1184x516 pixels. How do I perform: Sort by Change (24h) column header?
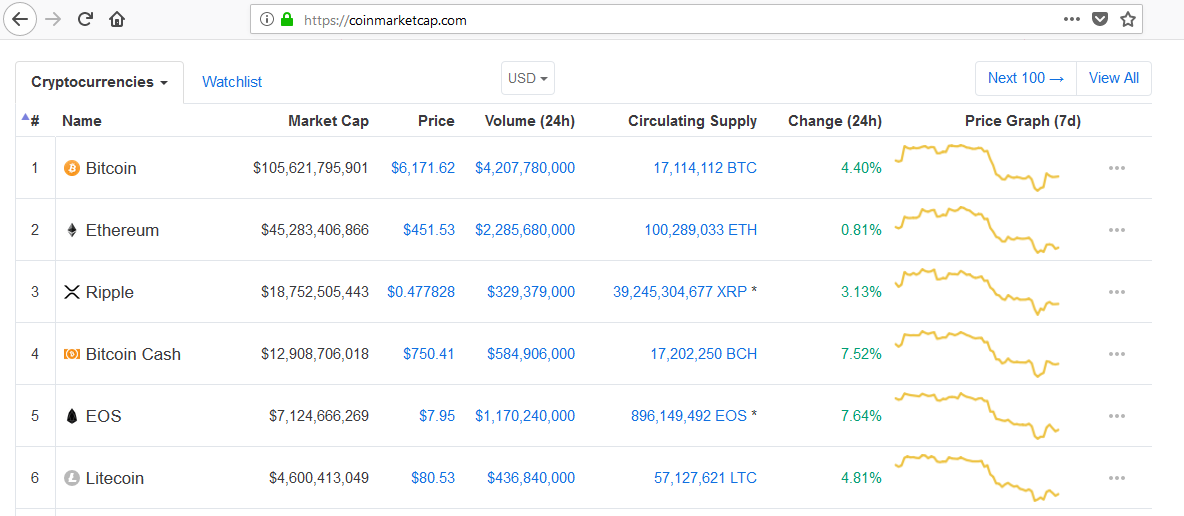(834, 121)
